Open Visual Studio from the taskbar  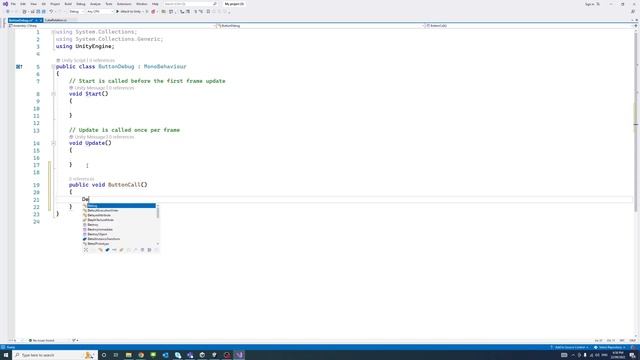click(239, 355)
